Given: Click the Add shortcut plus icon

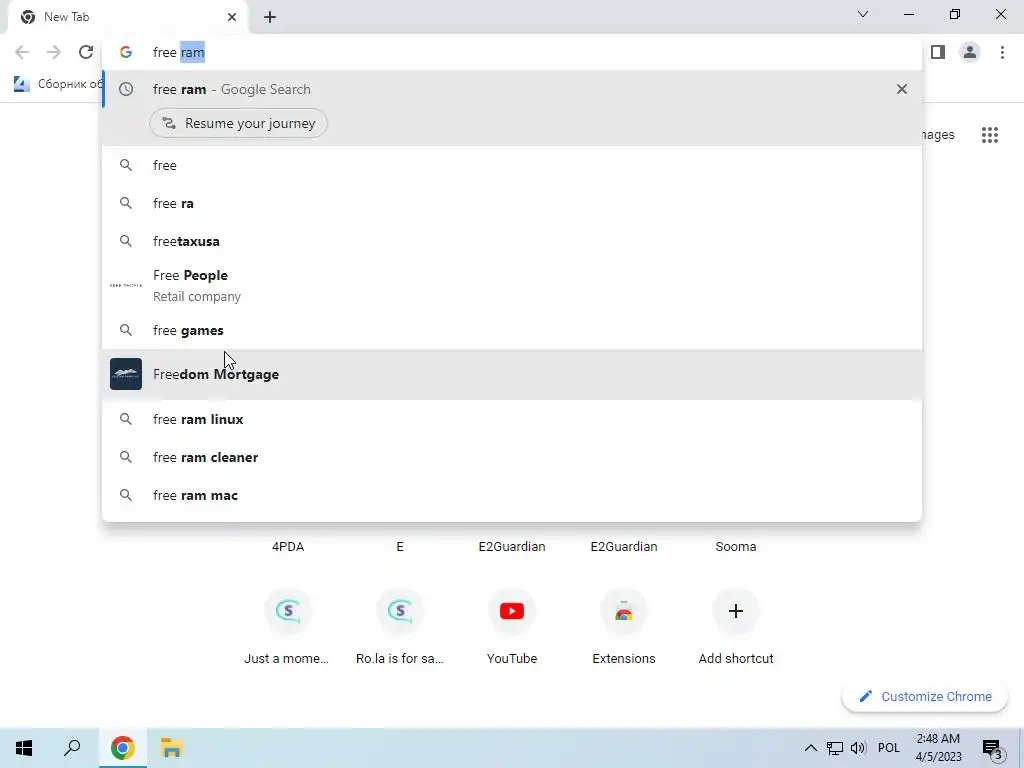Looking at the screenshot, I should [x=735, y=611].
